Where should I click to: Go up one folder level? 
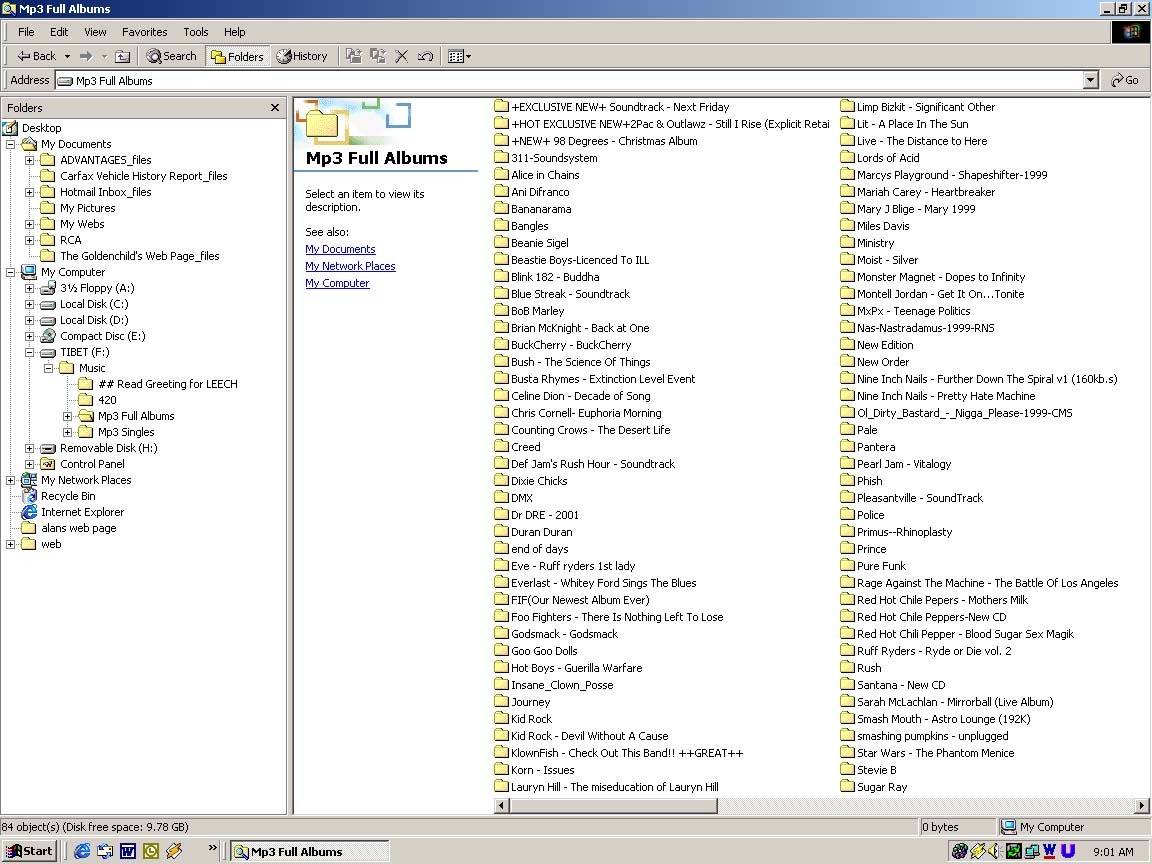pos(123,56)
